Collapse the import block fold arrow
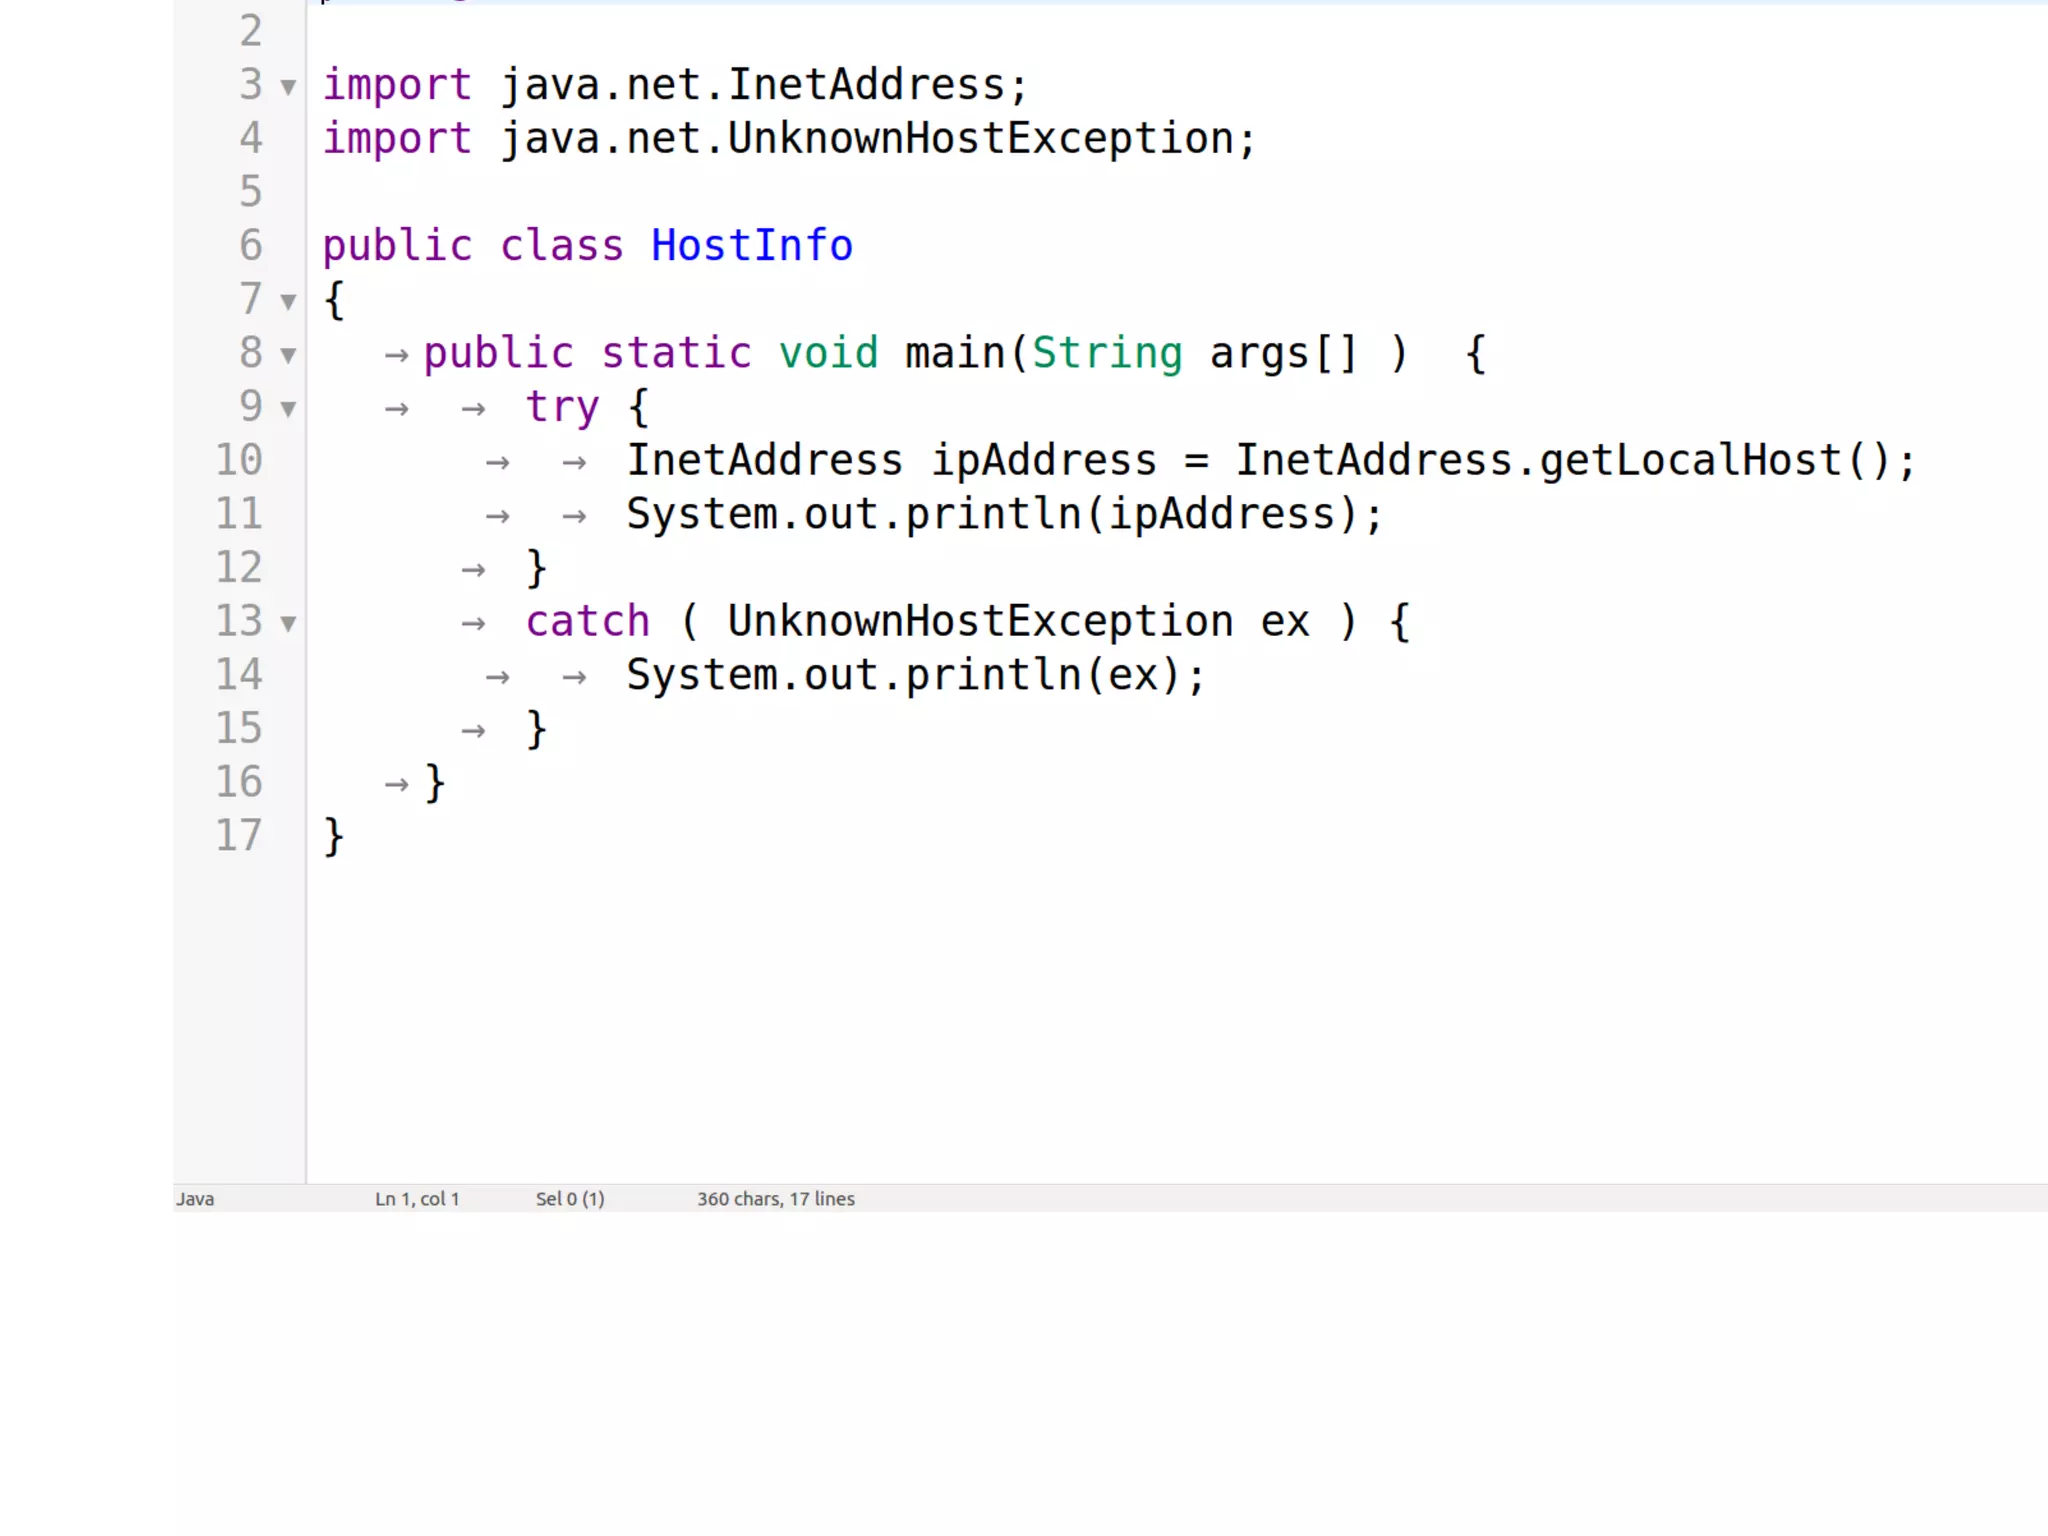2048x1536 pixels. click(x=288, y=87)
